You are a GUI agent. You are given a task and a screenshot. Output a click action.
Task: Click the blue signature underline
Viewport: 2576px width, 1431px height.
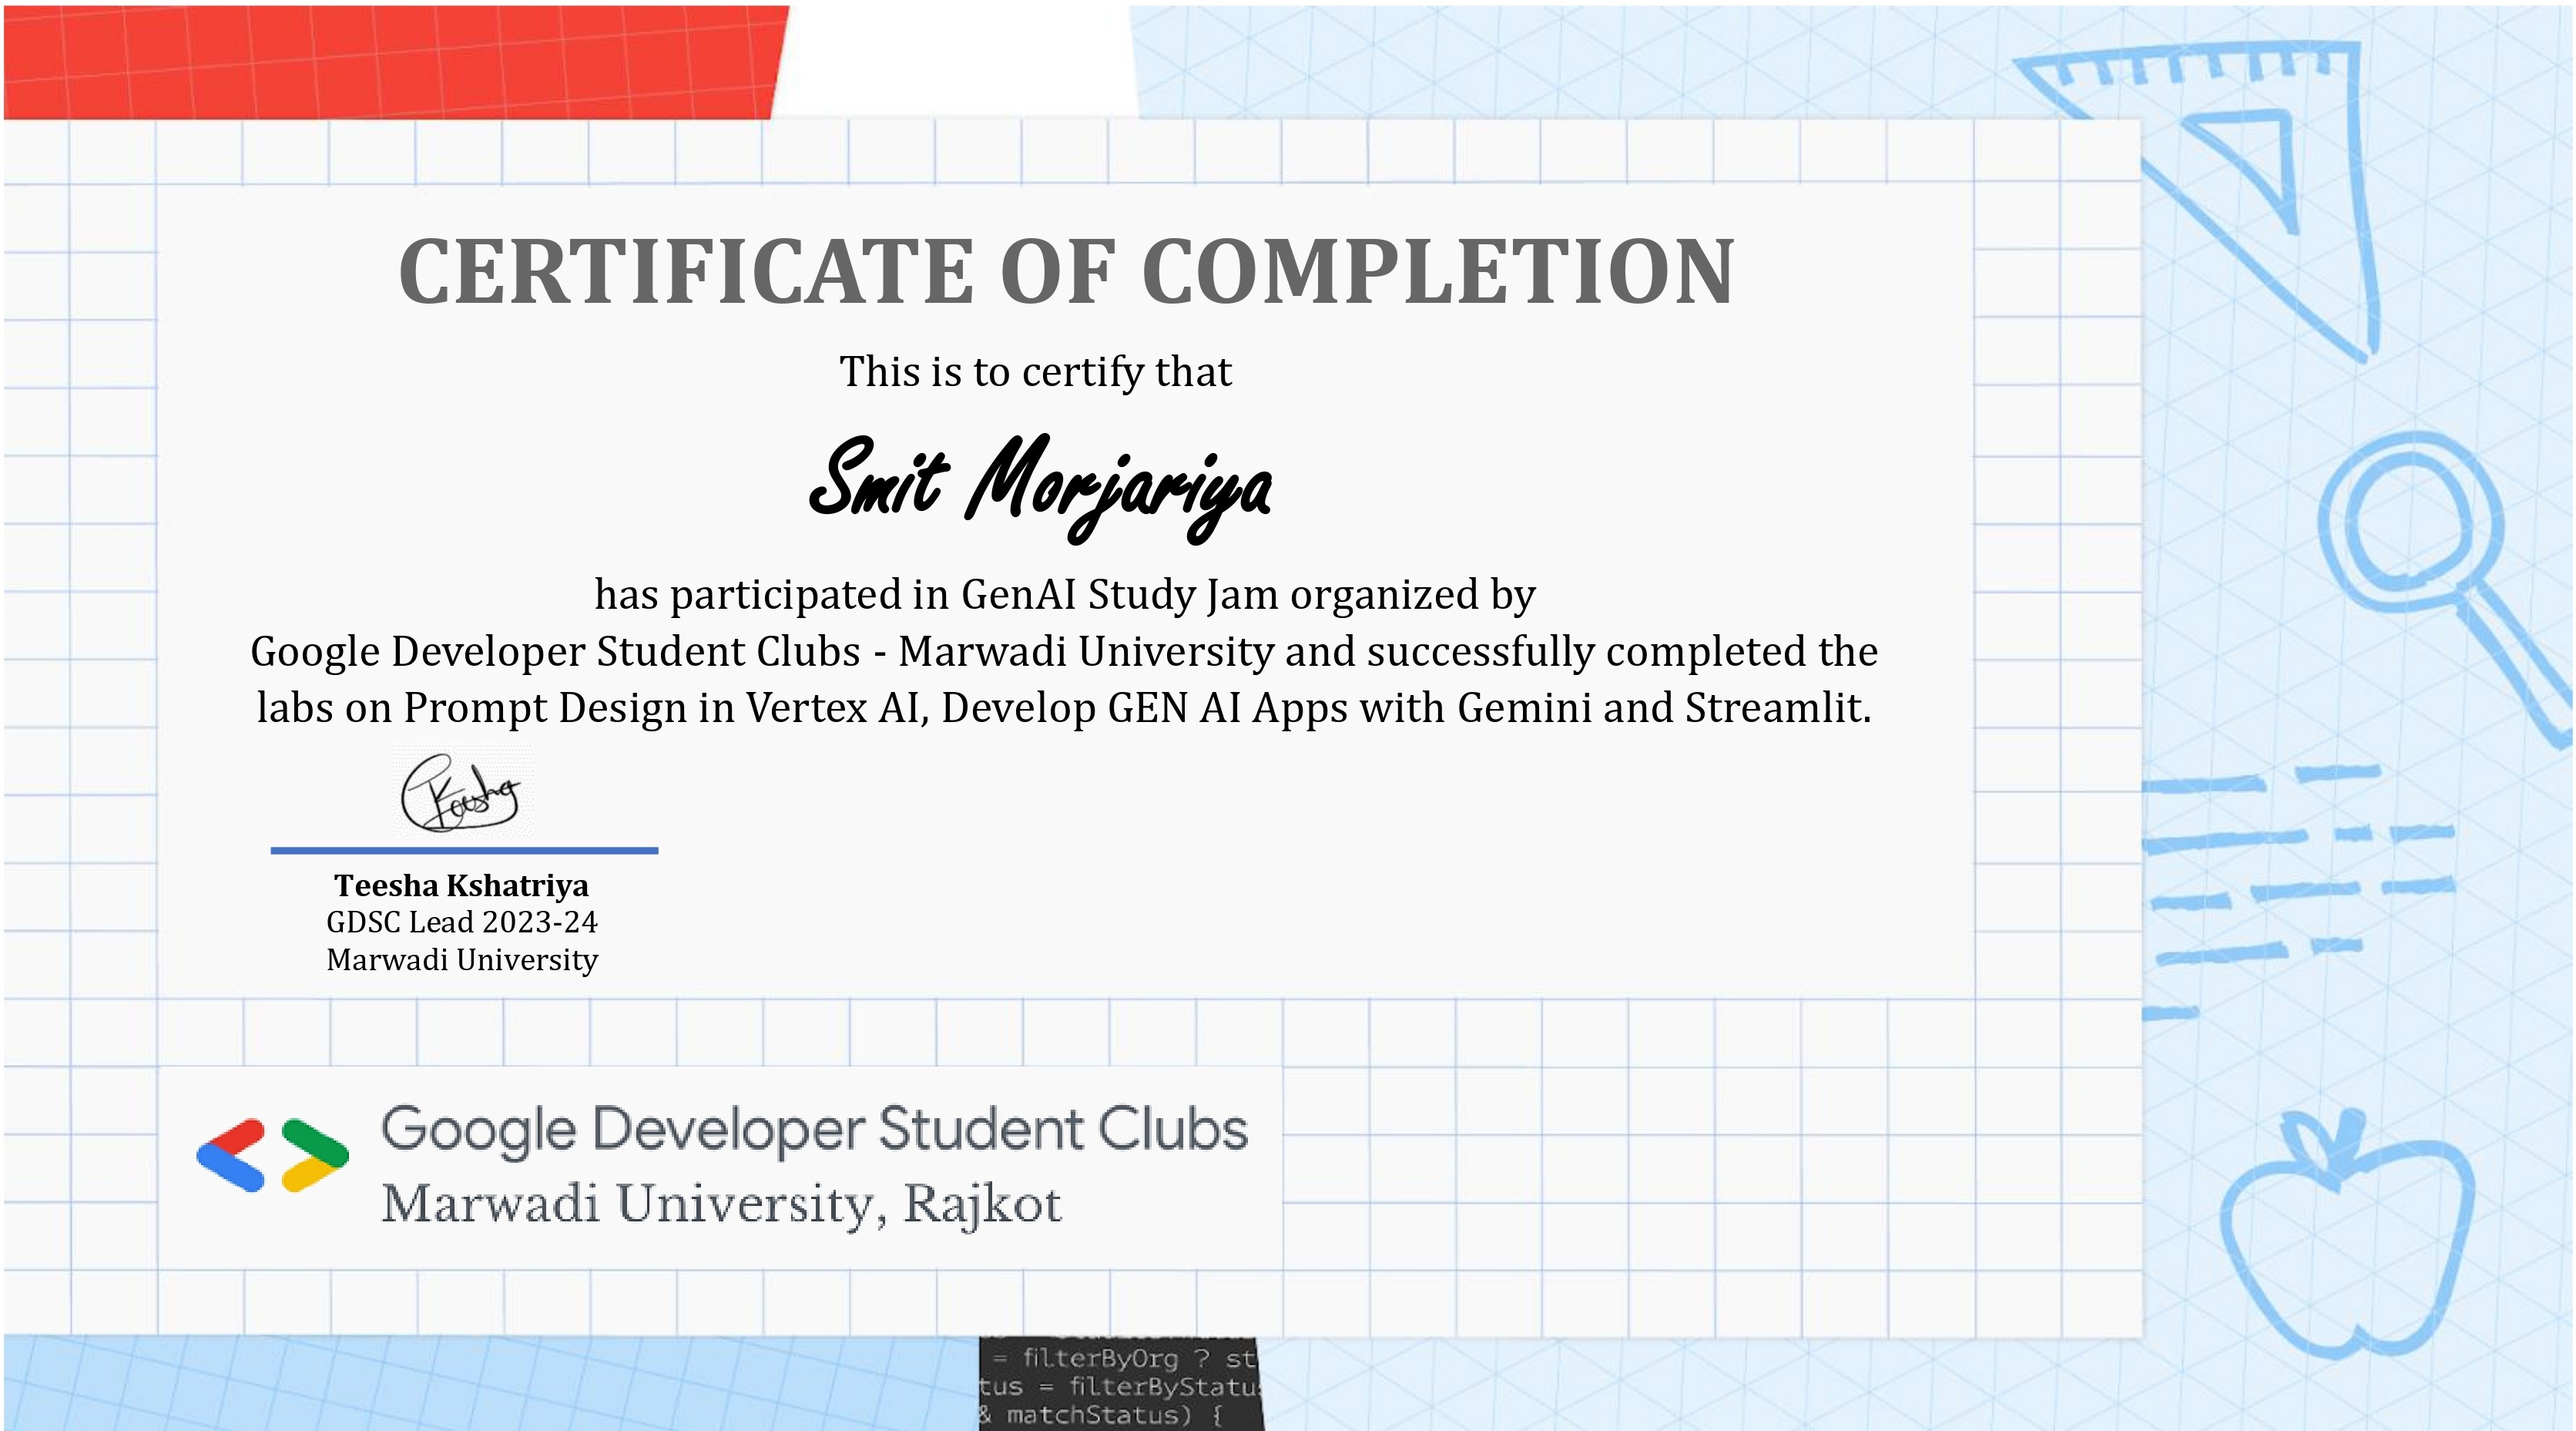[x=464, y=850]
